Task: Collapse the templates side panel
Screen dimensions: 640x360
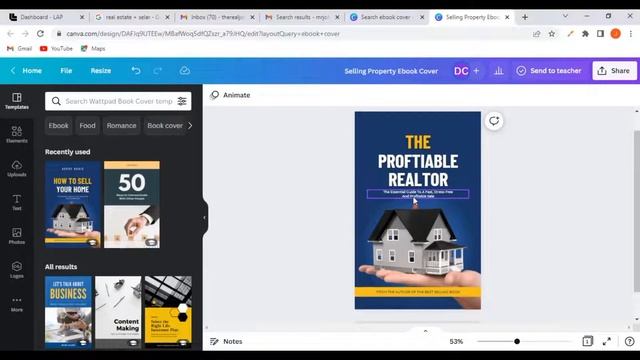Action: coord(204,218)
